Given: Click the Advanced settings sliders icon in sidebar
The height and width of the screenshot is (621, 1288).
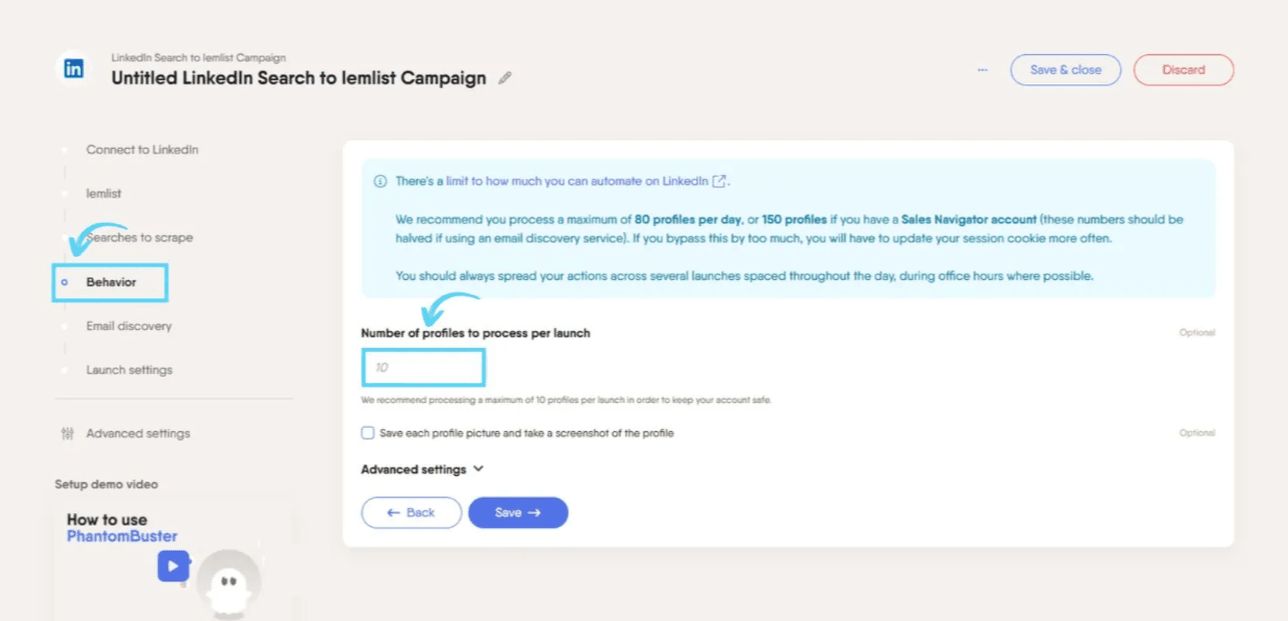Looking at the screenshot, I should pyautogui.click(x=68, y=434).
